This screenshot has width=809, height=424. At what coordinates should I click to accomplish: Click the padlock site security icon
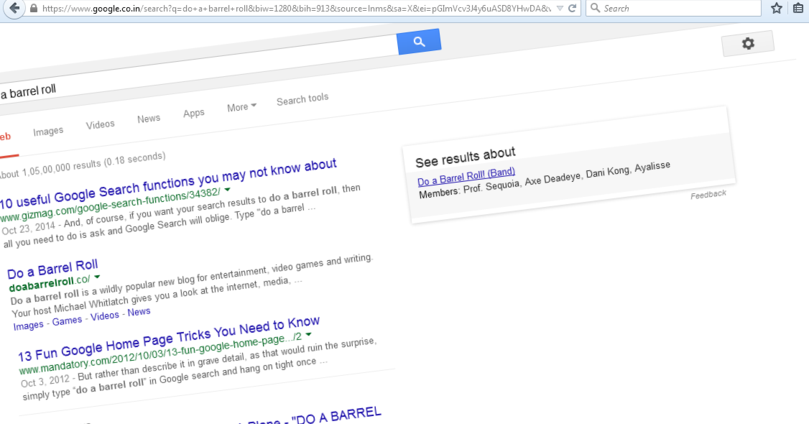point(34,8)
